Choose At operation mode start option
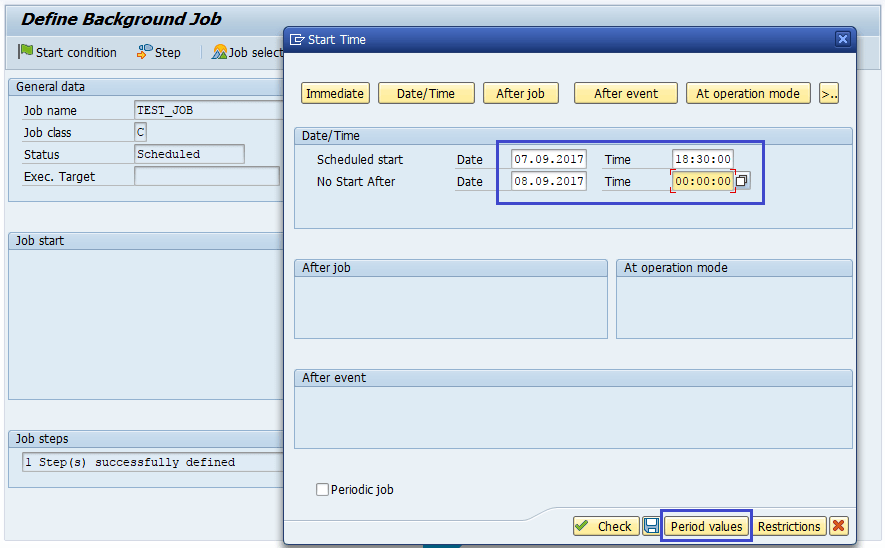This screenshot has width=885, height=548. pos(748,93)
